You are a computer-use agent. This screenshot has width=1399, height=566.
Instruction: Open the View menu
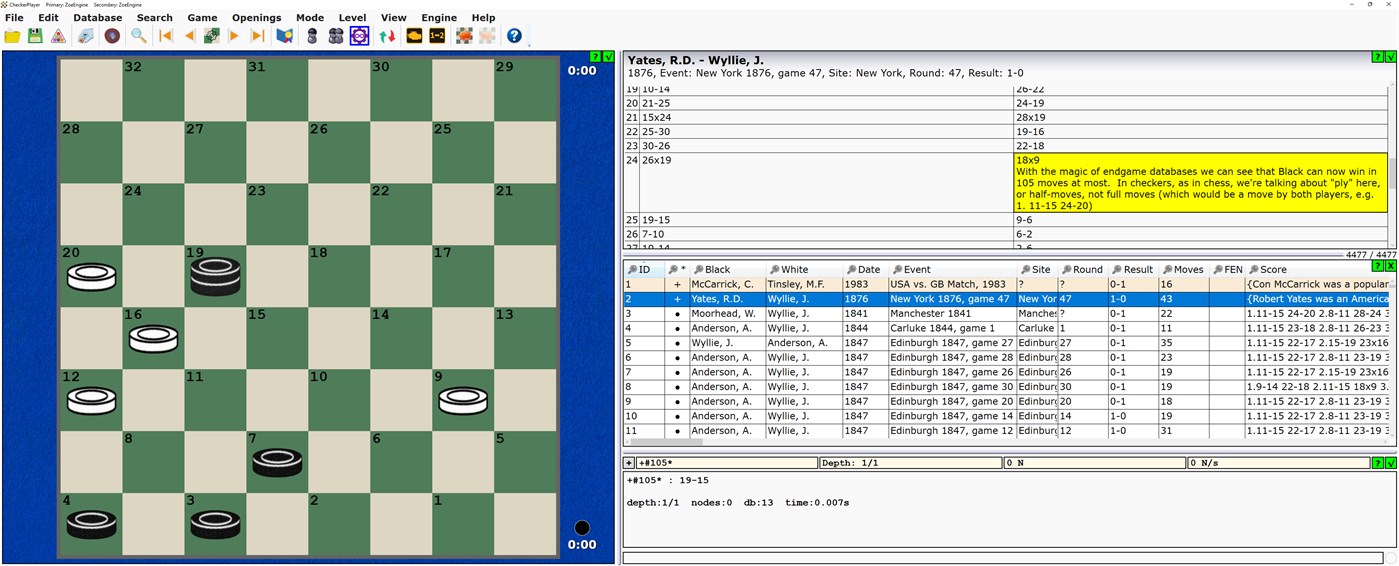click(x=394, y=17)
